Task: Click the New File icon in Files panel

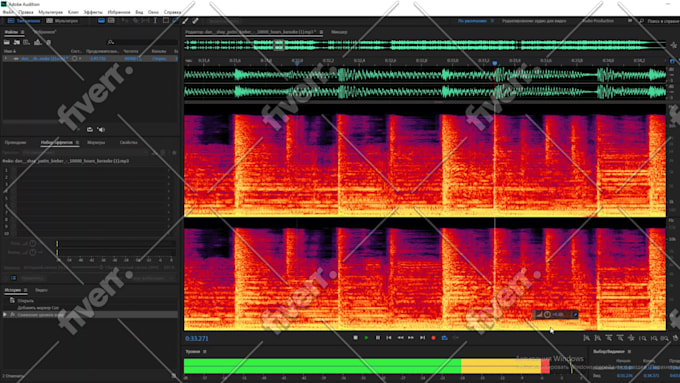Action: (27, 42)
